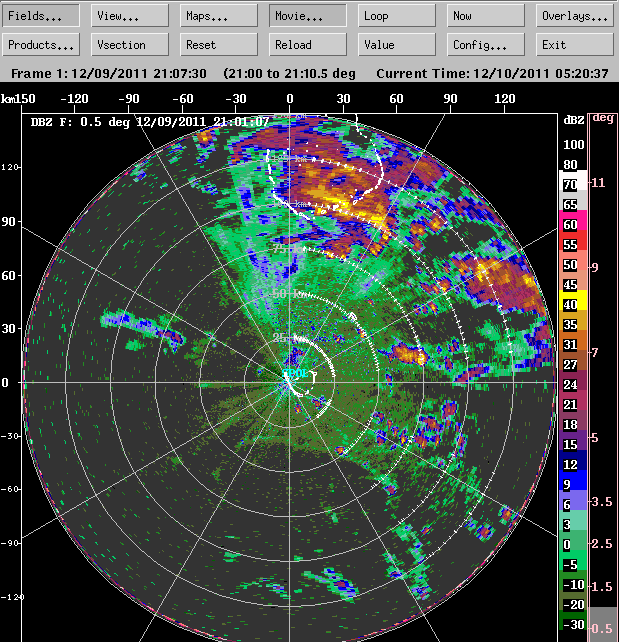Viewport: 619px width, 642px height.
Task: Select the 18 dBZ color swatch
Action: pos(573,420)
